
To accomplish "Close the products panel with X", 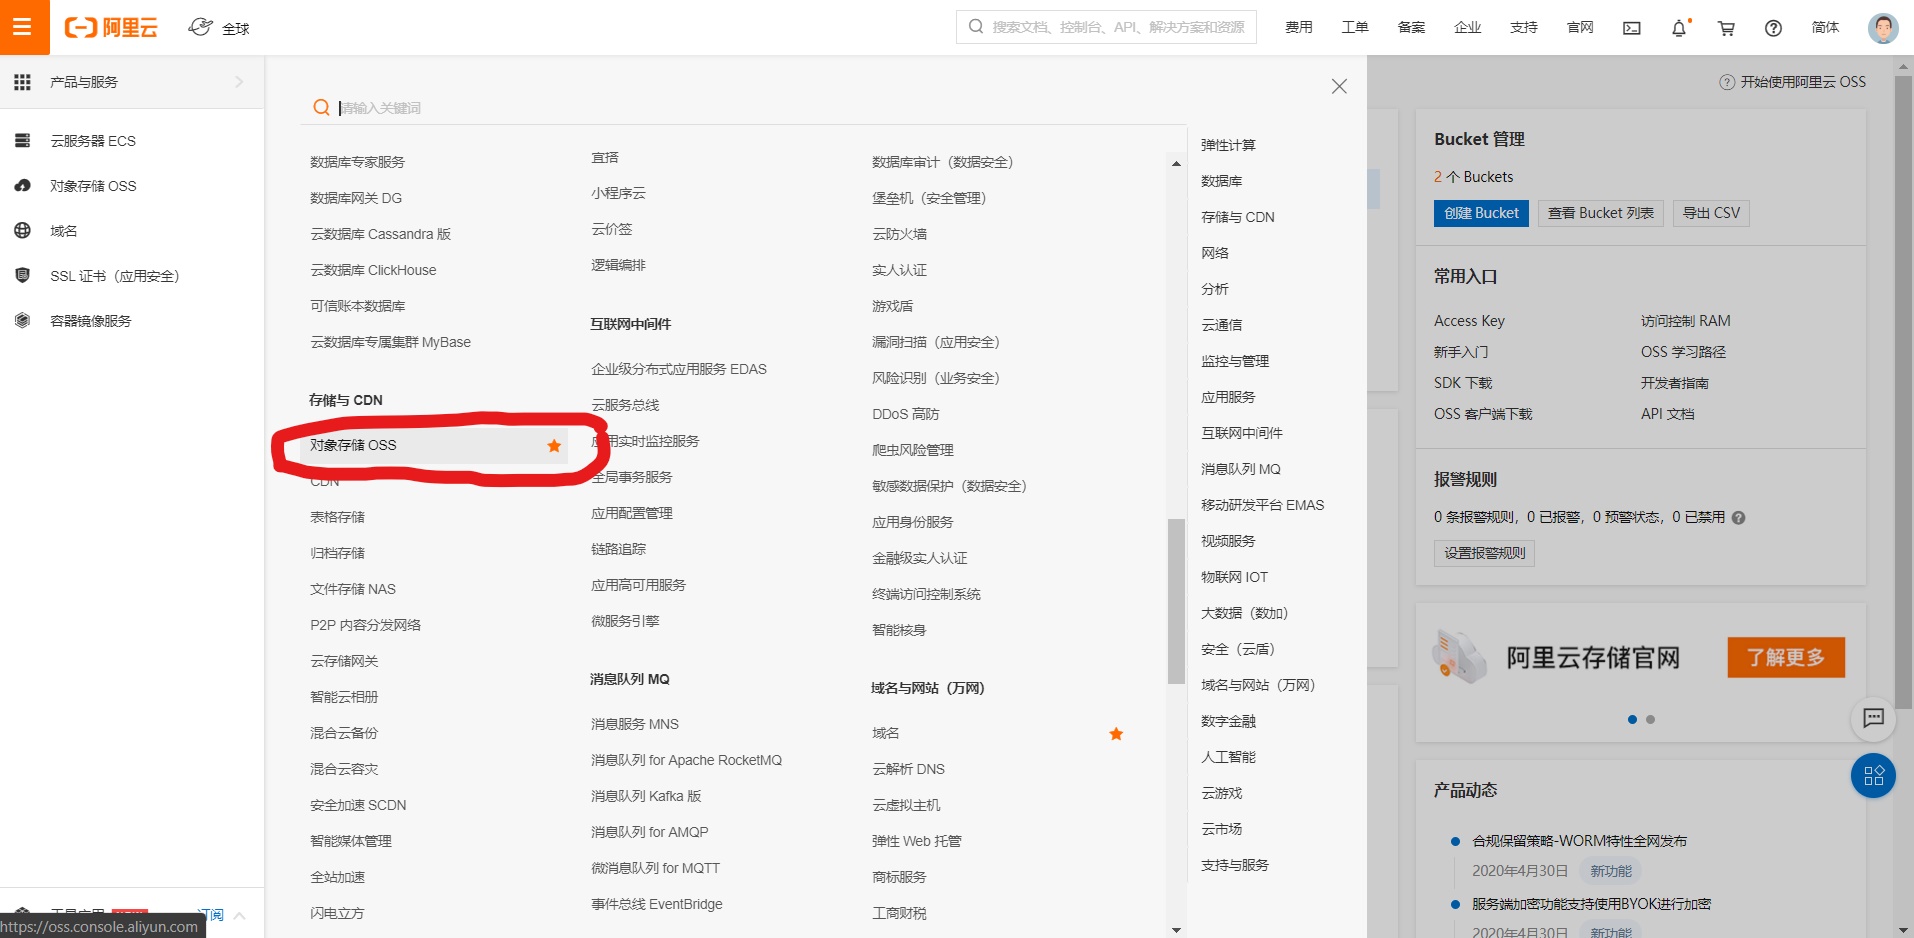I will coord(1339,86).
